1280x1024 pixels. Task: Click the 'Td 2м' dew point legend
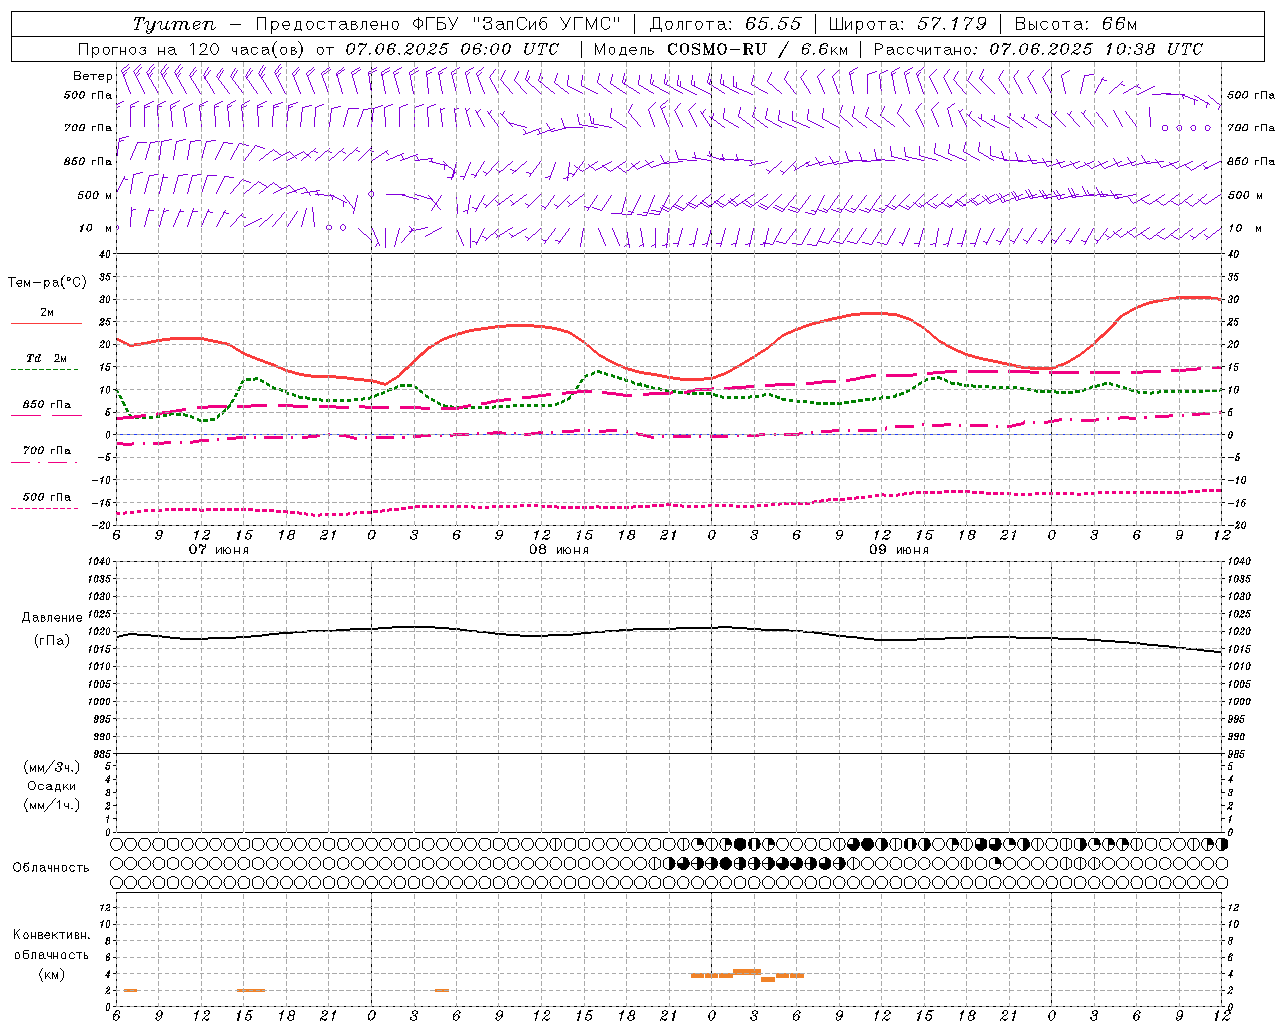pos(47,358)
